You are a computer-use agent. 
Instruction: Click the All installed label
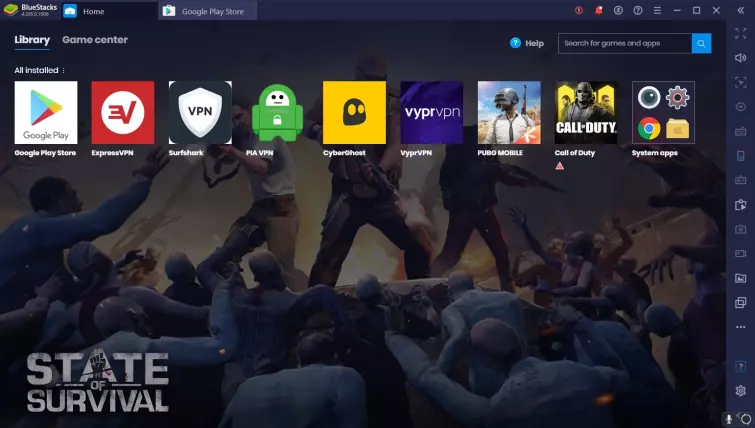(36, 70)
